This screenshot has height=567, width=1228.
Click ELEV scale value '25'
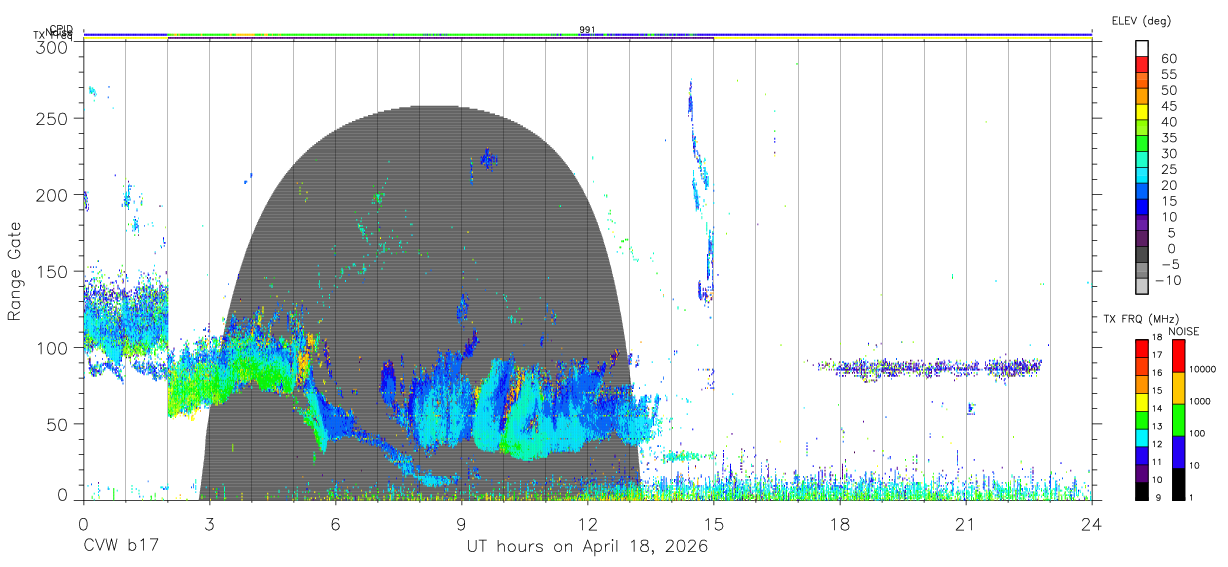pyautogui.click(x=1168, y=169)
